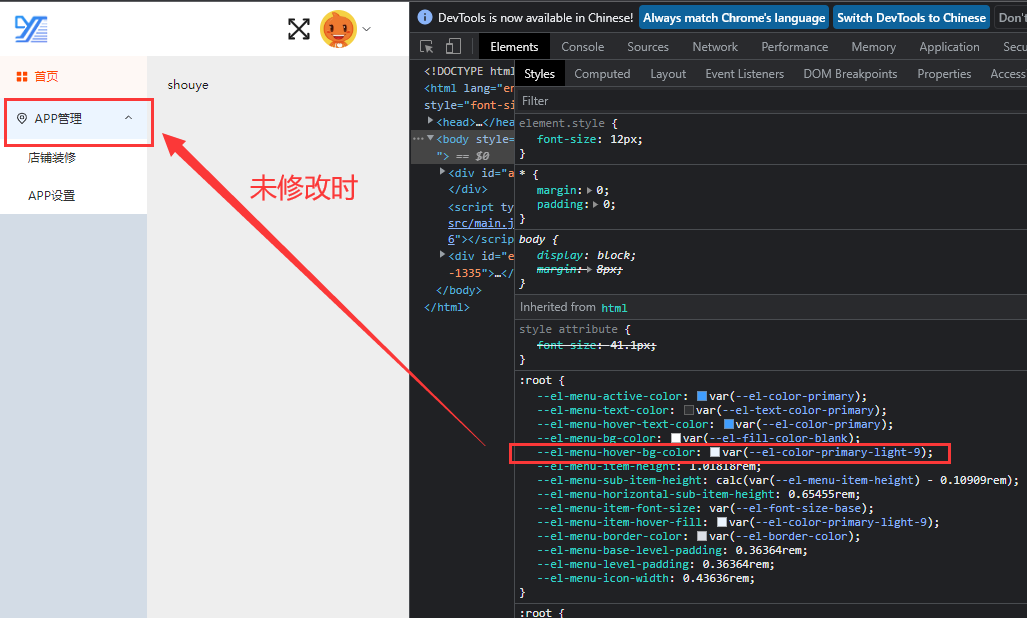Activate the inspect element picker icon
This screenshot has height=618, width=1027.
(426, 46)
